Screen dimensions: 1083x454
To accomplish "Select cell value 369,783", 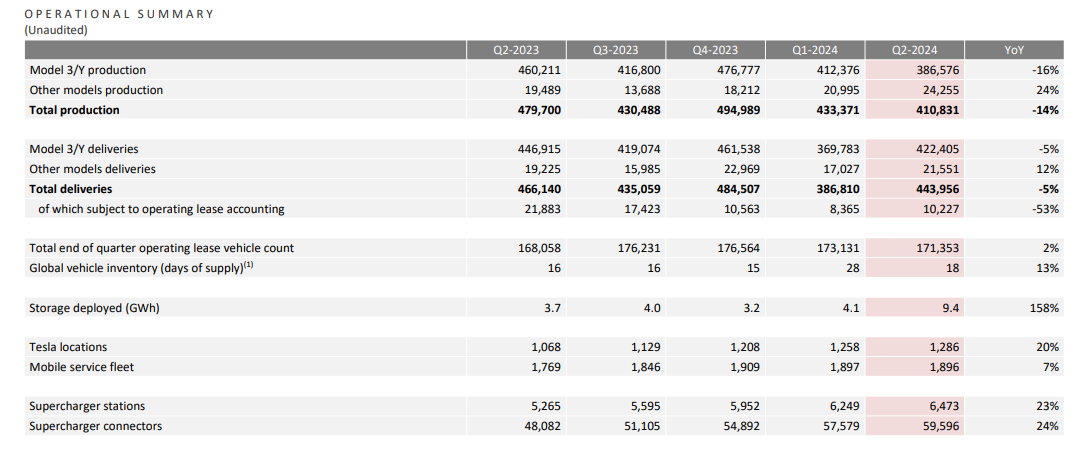I will pyautogui.click(x=837, y=149).
